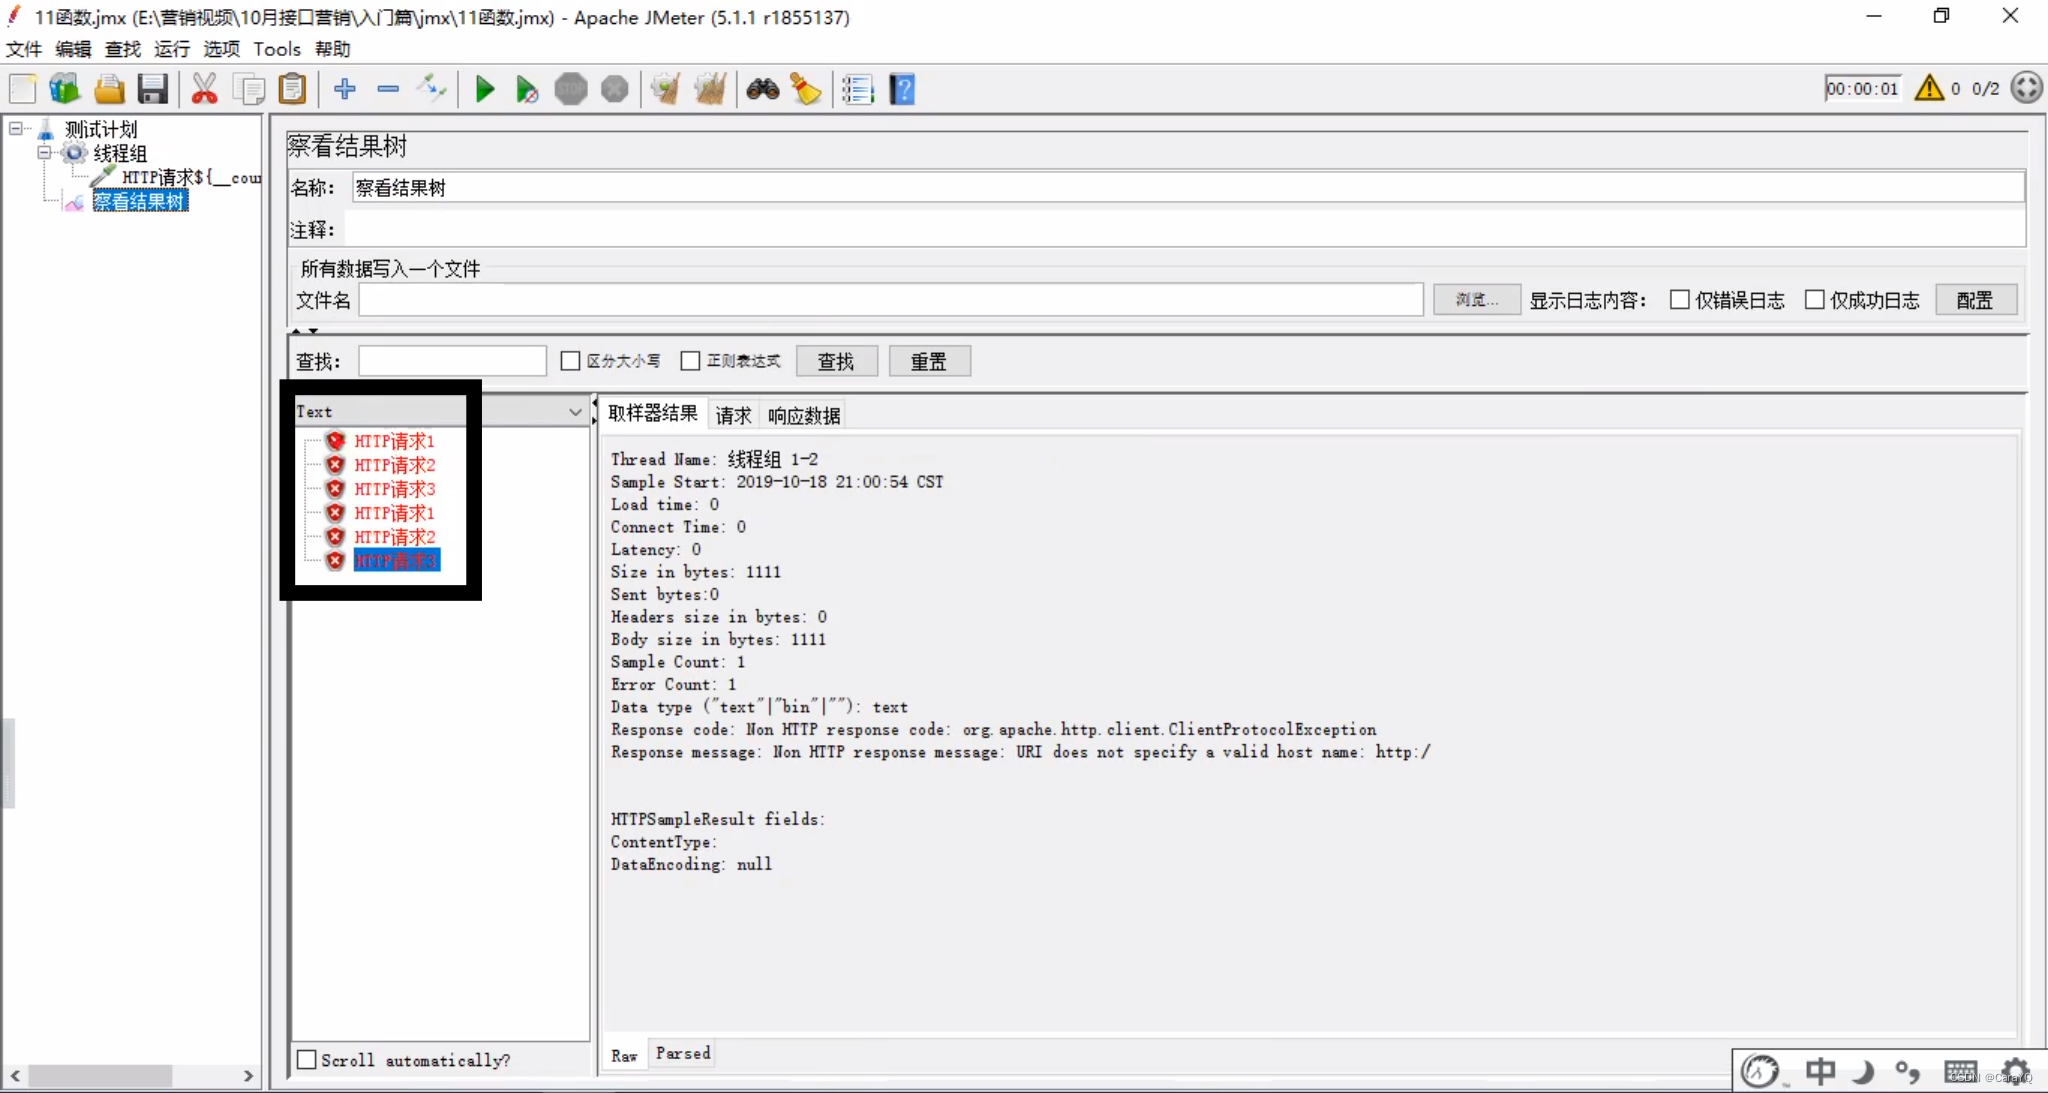Enable the 仅成功日志 checkbox
This screenshot has height=1093, width=2048.
(1815, 300)
